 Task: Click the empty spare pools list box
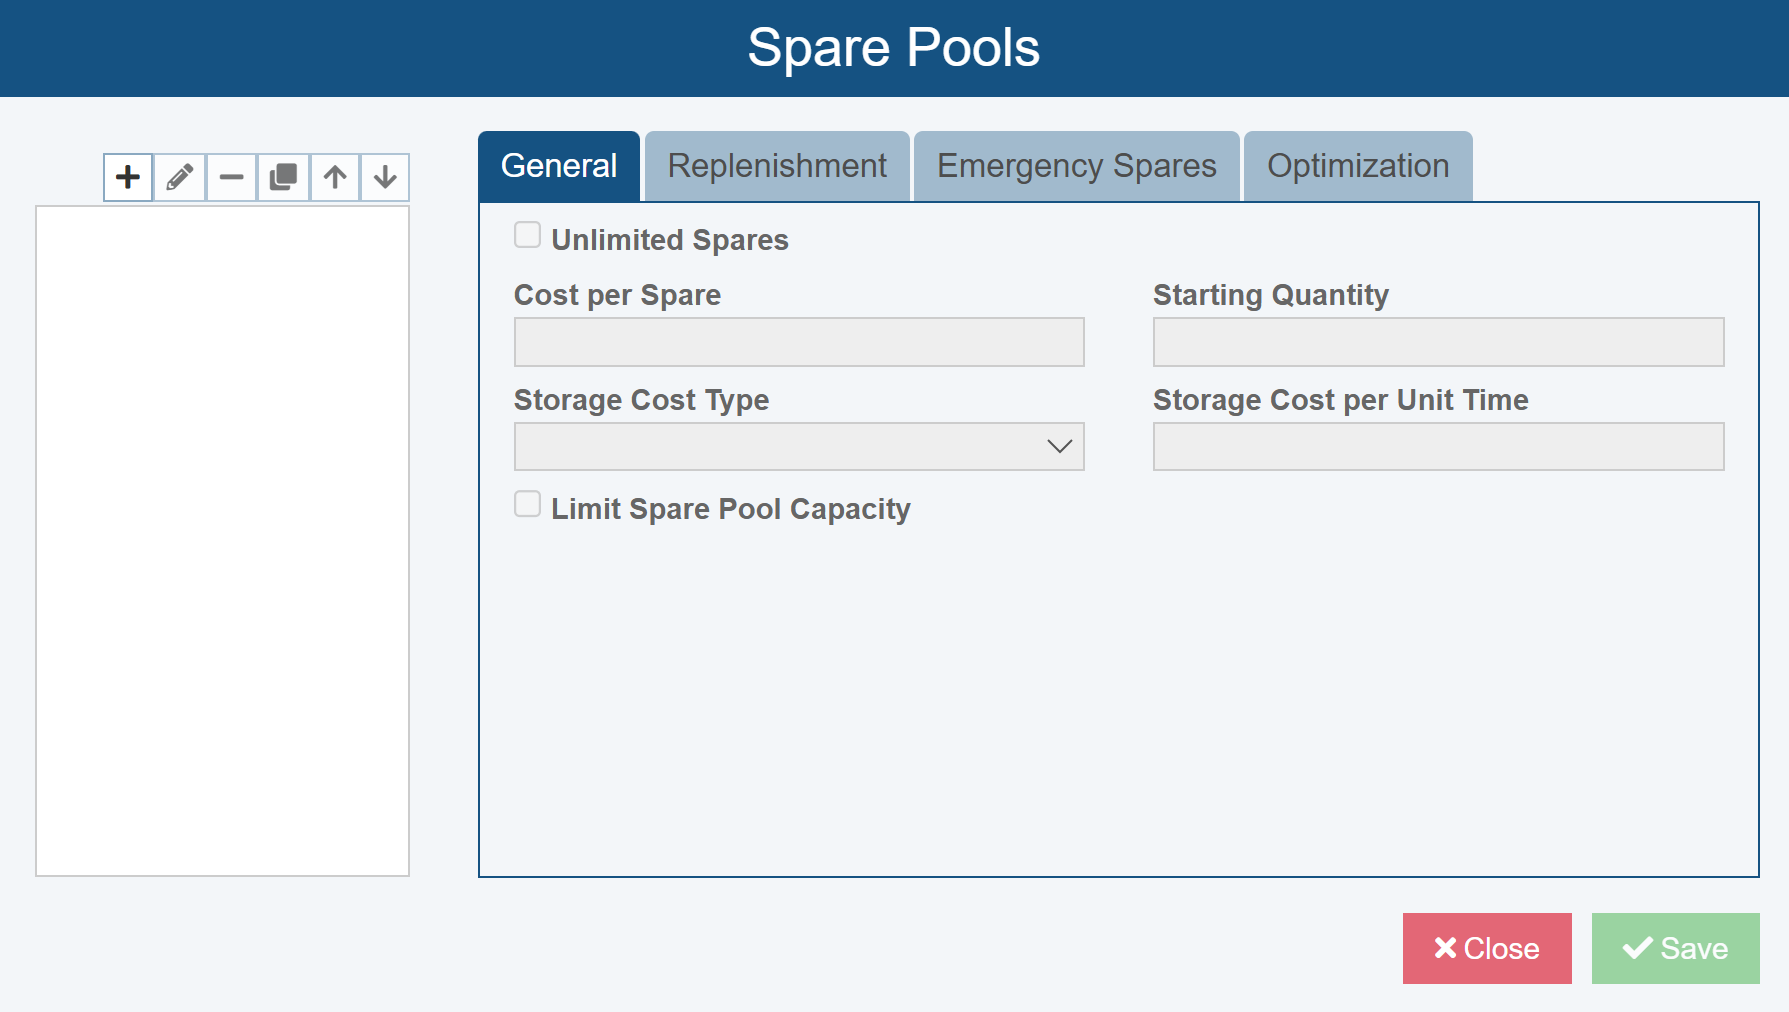222,540
